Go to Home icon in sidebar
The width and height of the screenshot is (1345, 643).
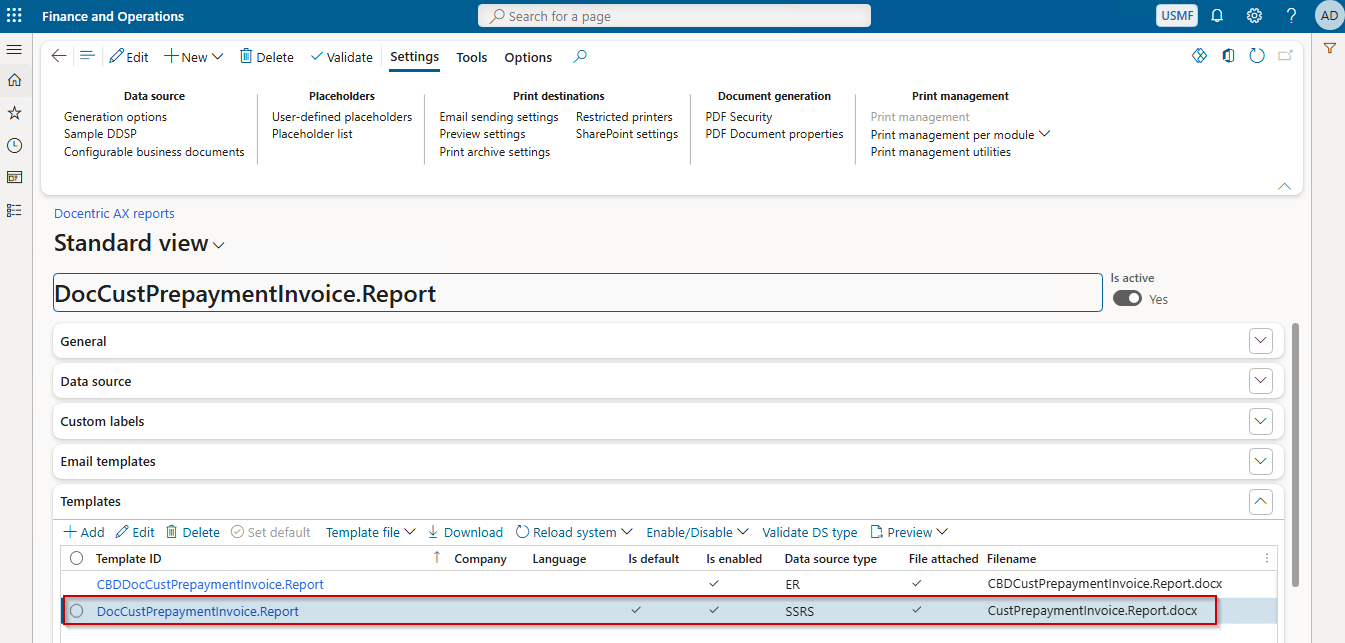[x=14, y=81]
